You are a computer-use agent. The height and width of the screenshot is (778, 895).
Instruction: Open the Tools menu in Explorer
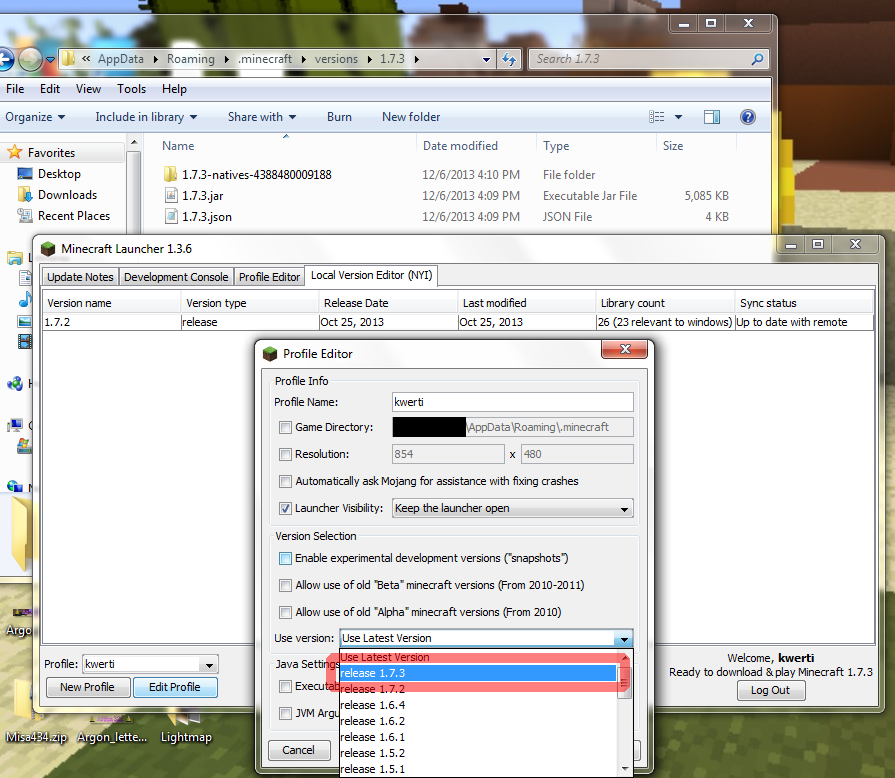(131, 89)
